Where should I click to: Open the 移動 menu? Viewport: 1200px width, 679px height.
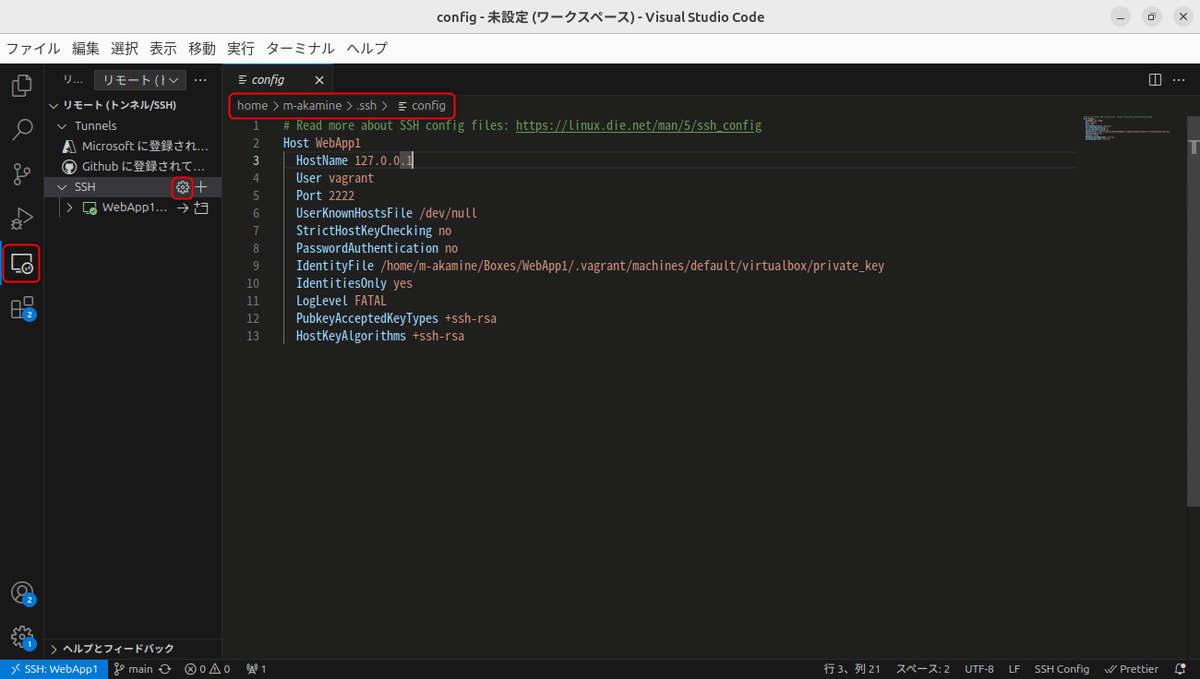pos(202,48)
